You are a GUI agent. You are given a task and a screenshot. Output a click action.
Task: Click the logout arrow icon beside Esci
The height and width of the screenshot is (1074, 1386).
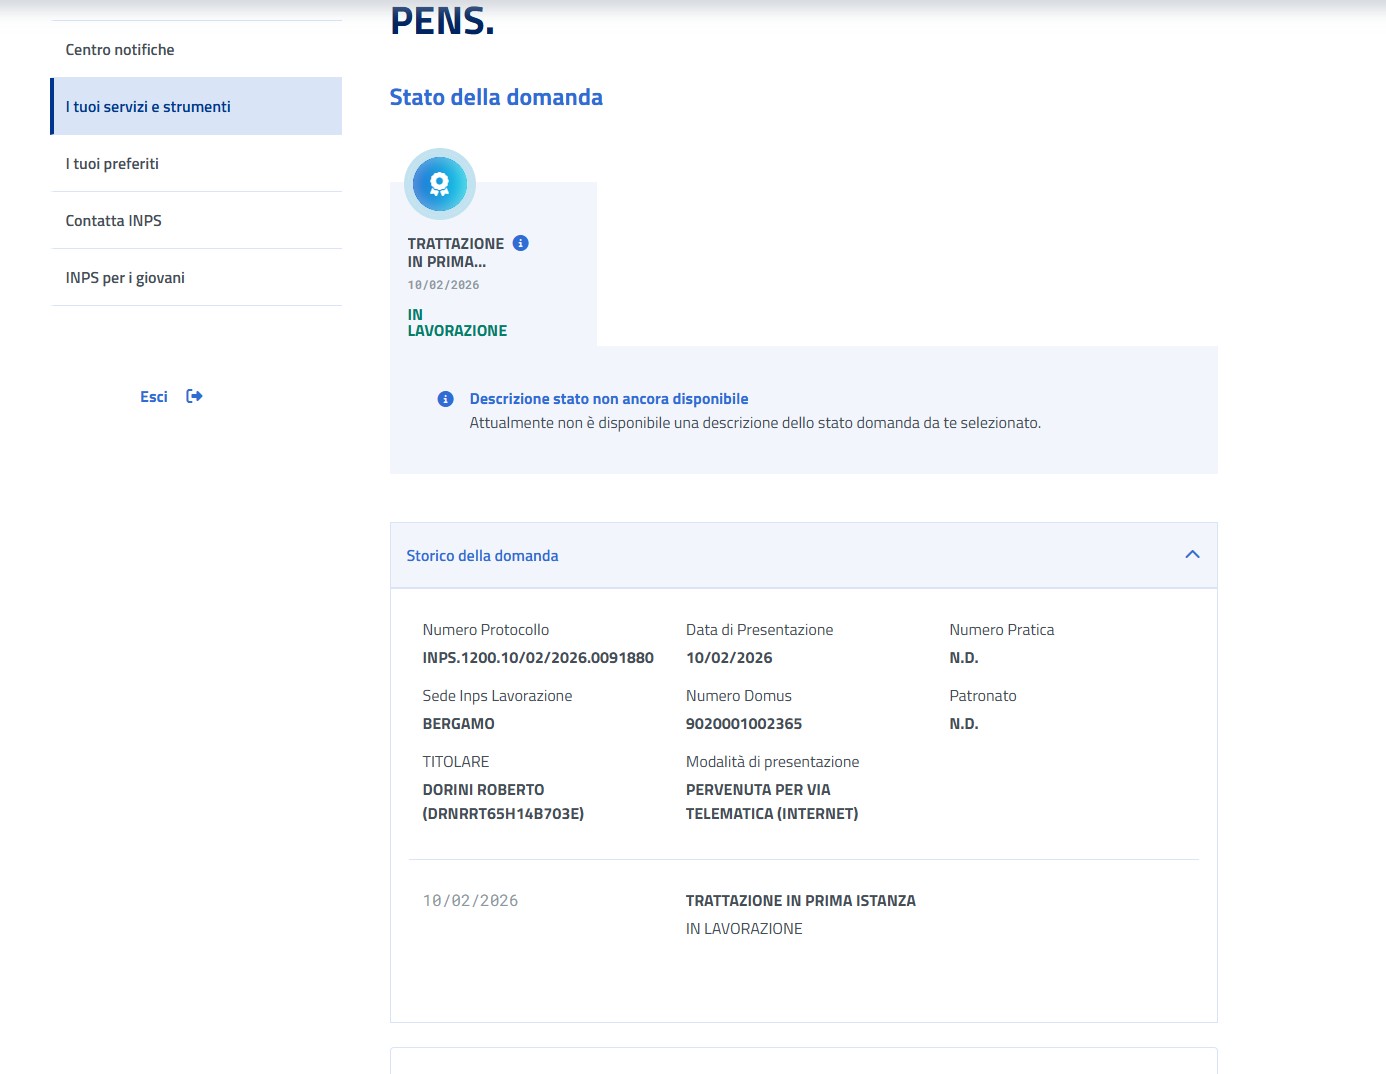195,397
